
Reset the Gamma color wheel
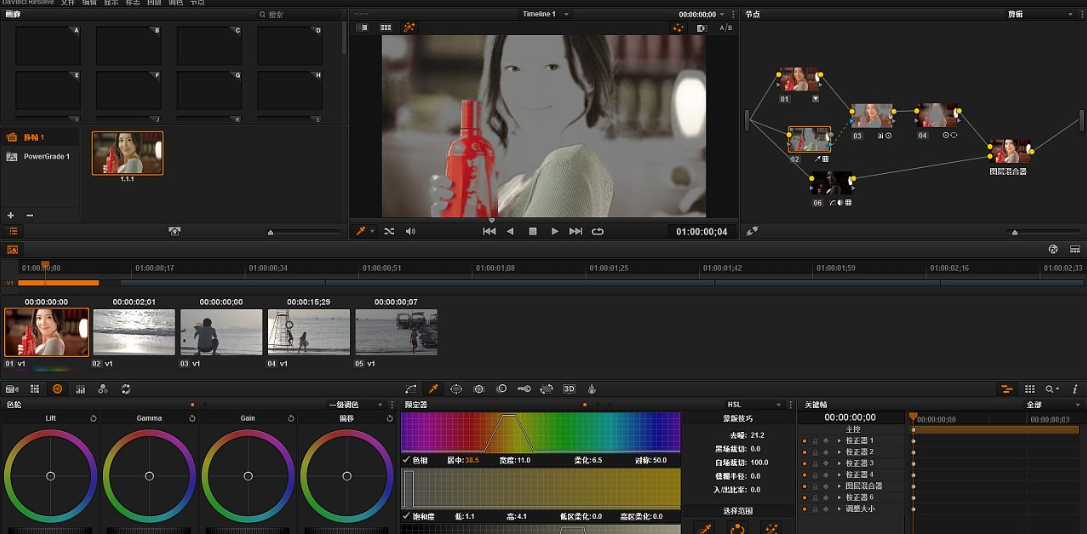[192, 419]
